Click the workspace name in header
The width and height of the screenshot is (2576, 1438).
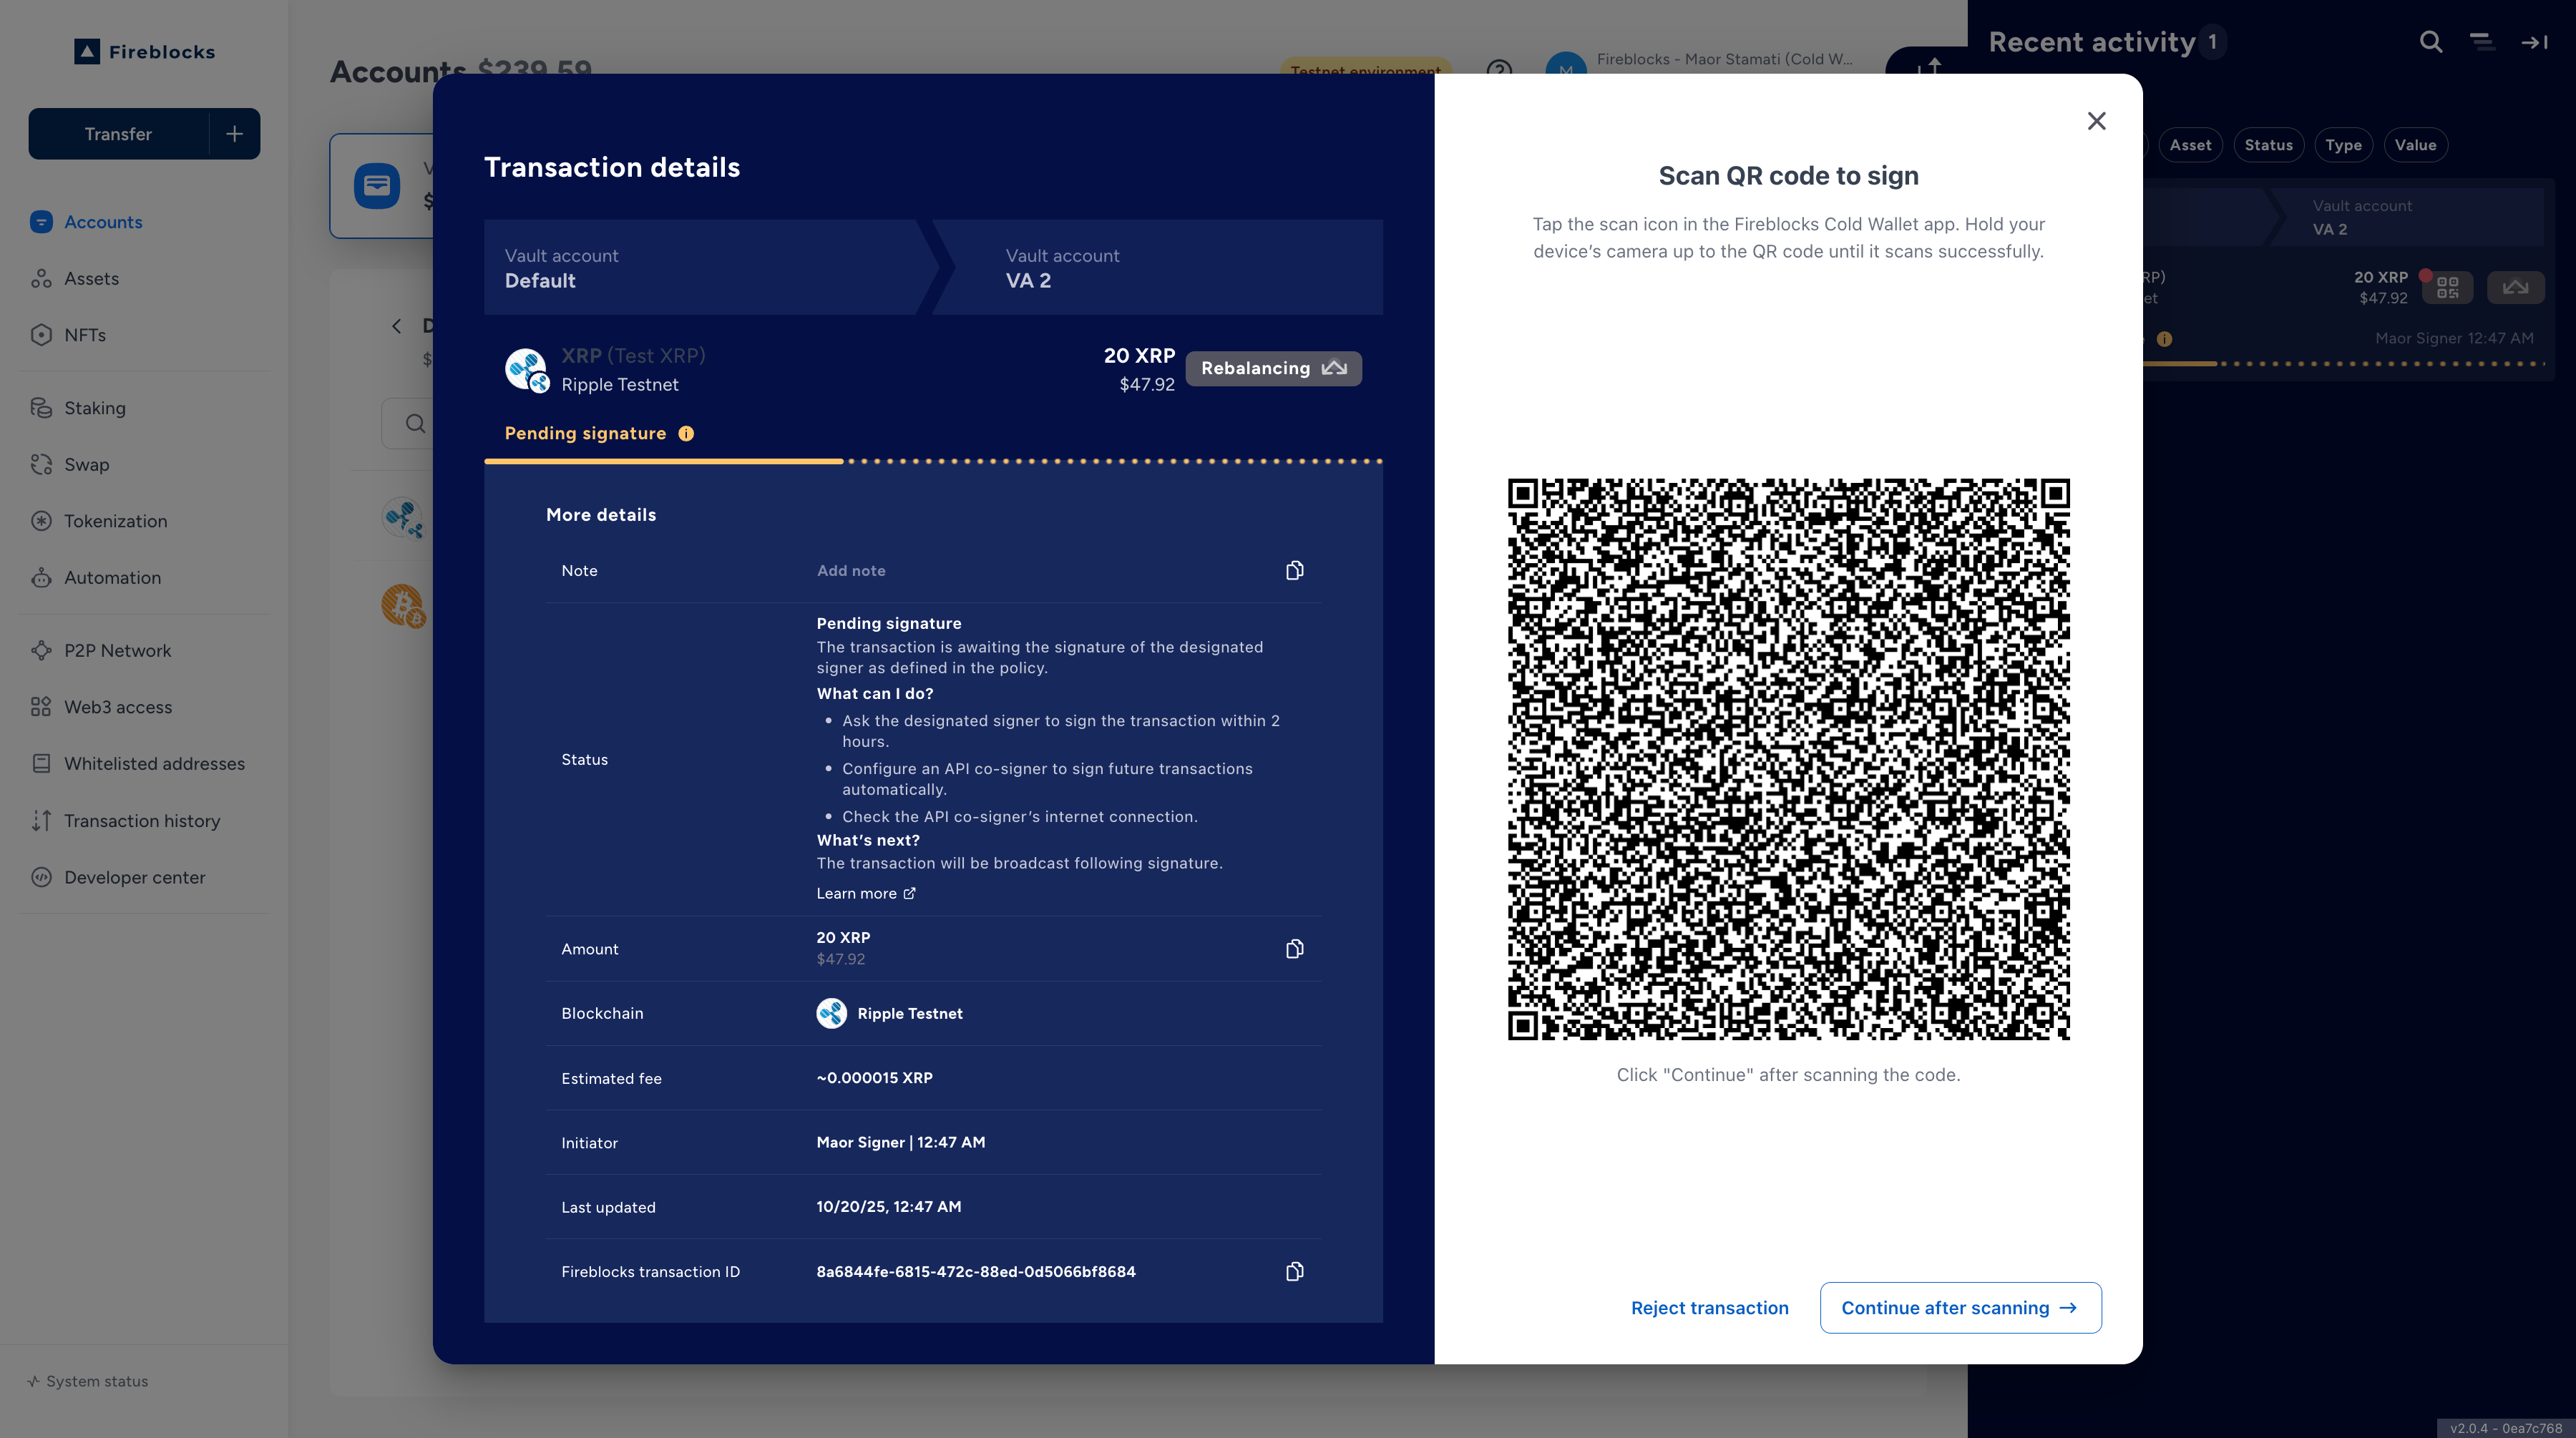pos(1724,59)
